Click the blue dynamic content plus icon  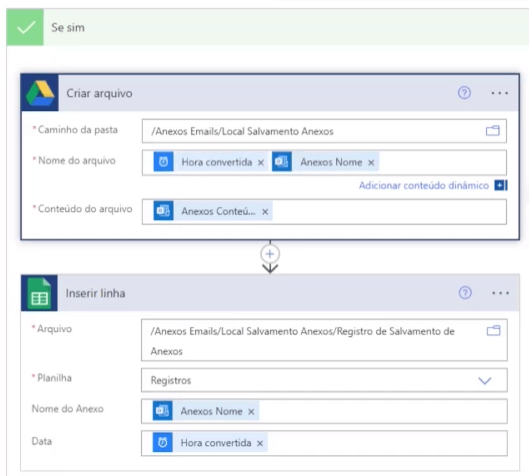pos(501,185)
